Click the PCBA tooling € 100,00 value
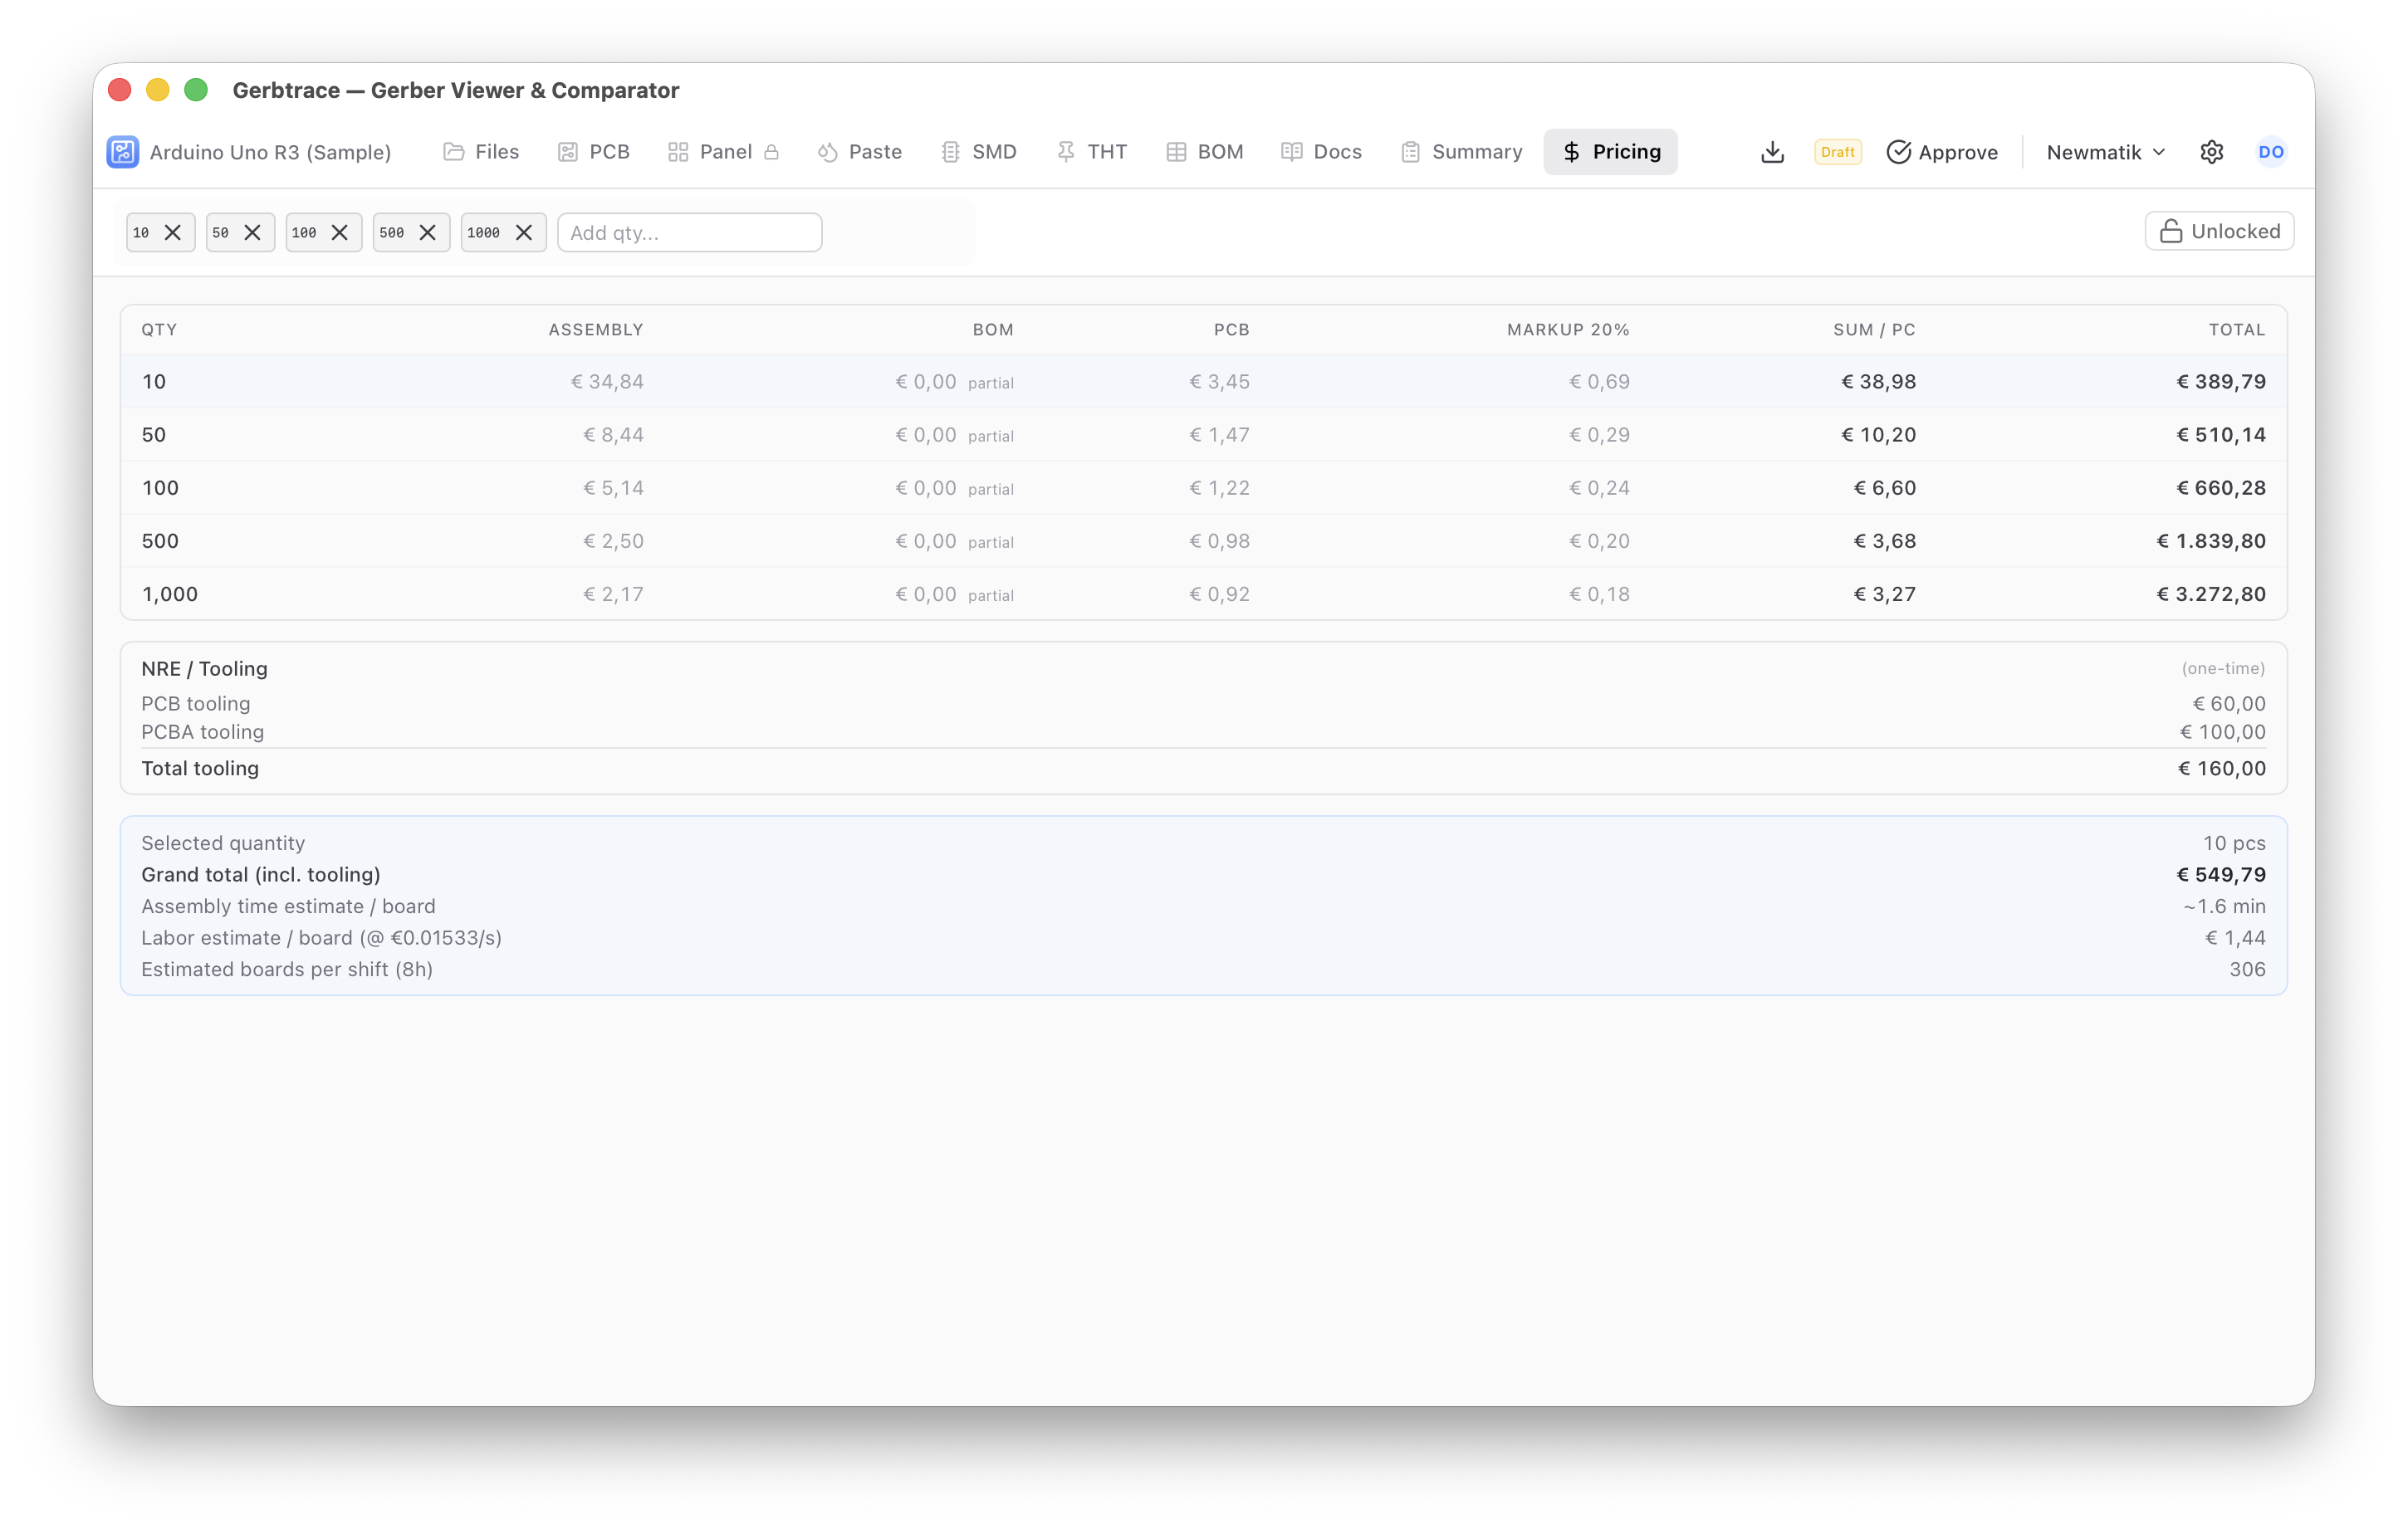Screen dimensions: 2408x1529 pyautogui.click(x=2223, y=732)
